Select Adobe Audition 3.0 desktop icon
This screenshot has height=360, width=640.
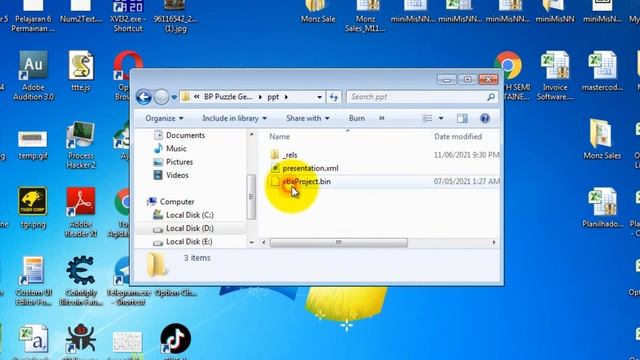coord(33,76)
